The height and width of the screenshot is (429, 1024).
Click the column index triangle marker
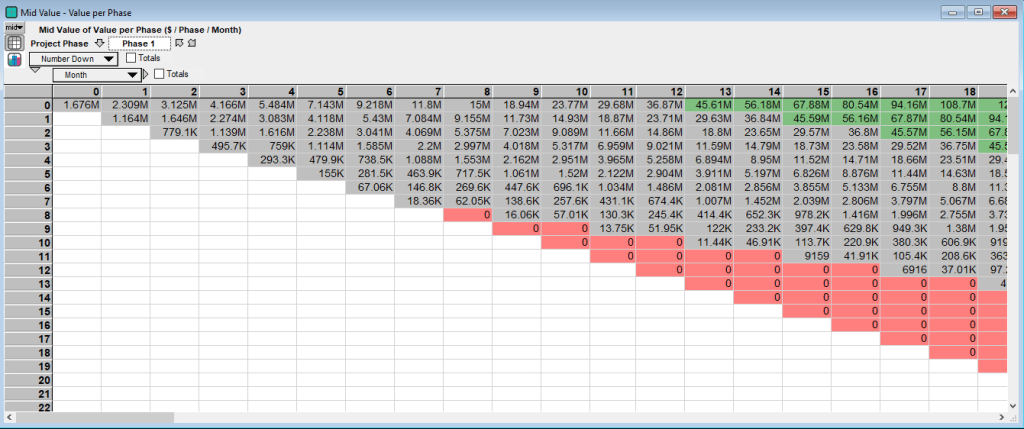[146, 74]
